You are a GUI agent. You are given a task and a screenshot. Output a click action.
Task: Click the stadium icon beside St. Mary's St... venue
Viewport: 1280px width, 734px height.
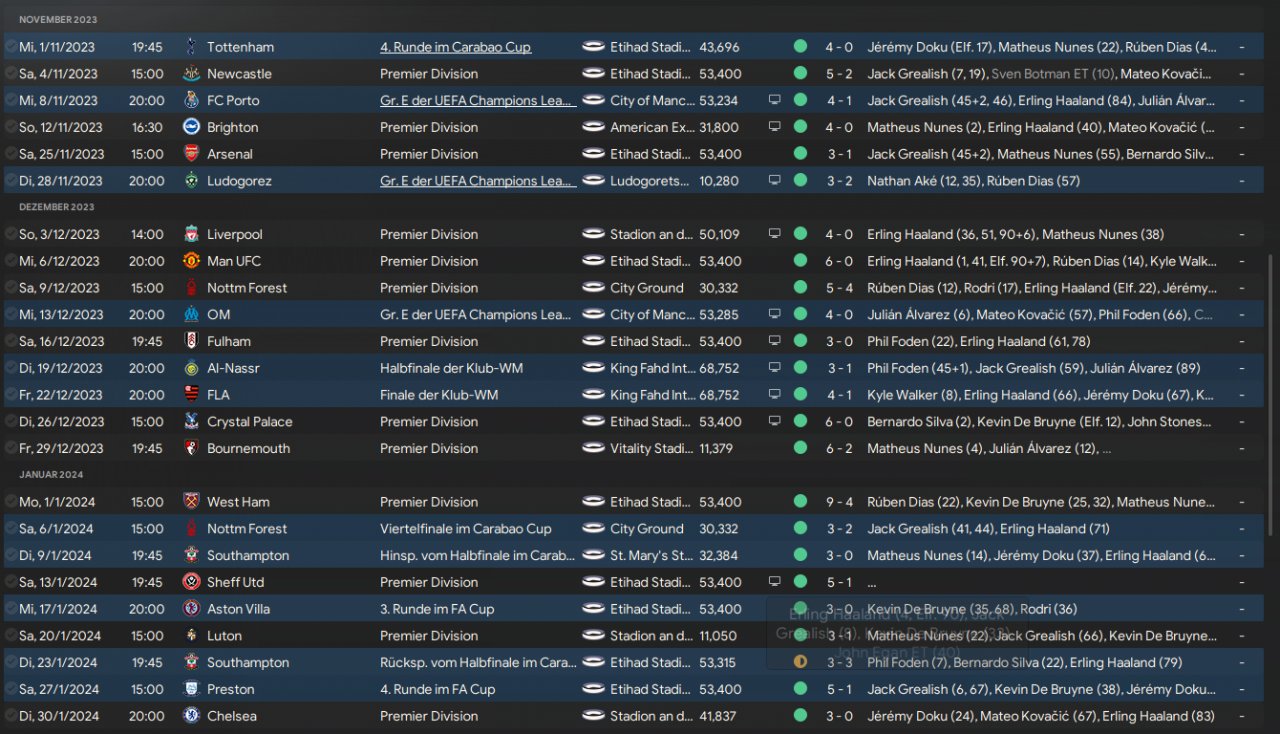tap(594, 556)
